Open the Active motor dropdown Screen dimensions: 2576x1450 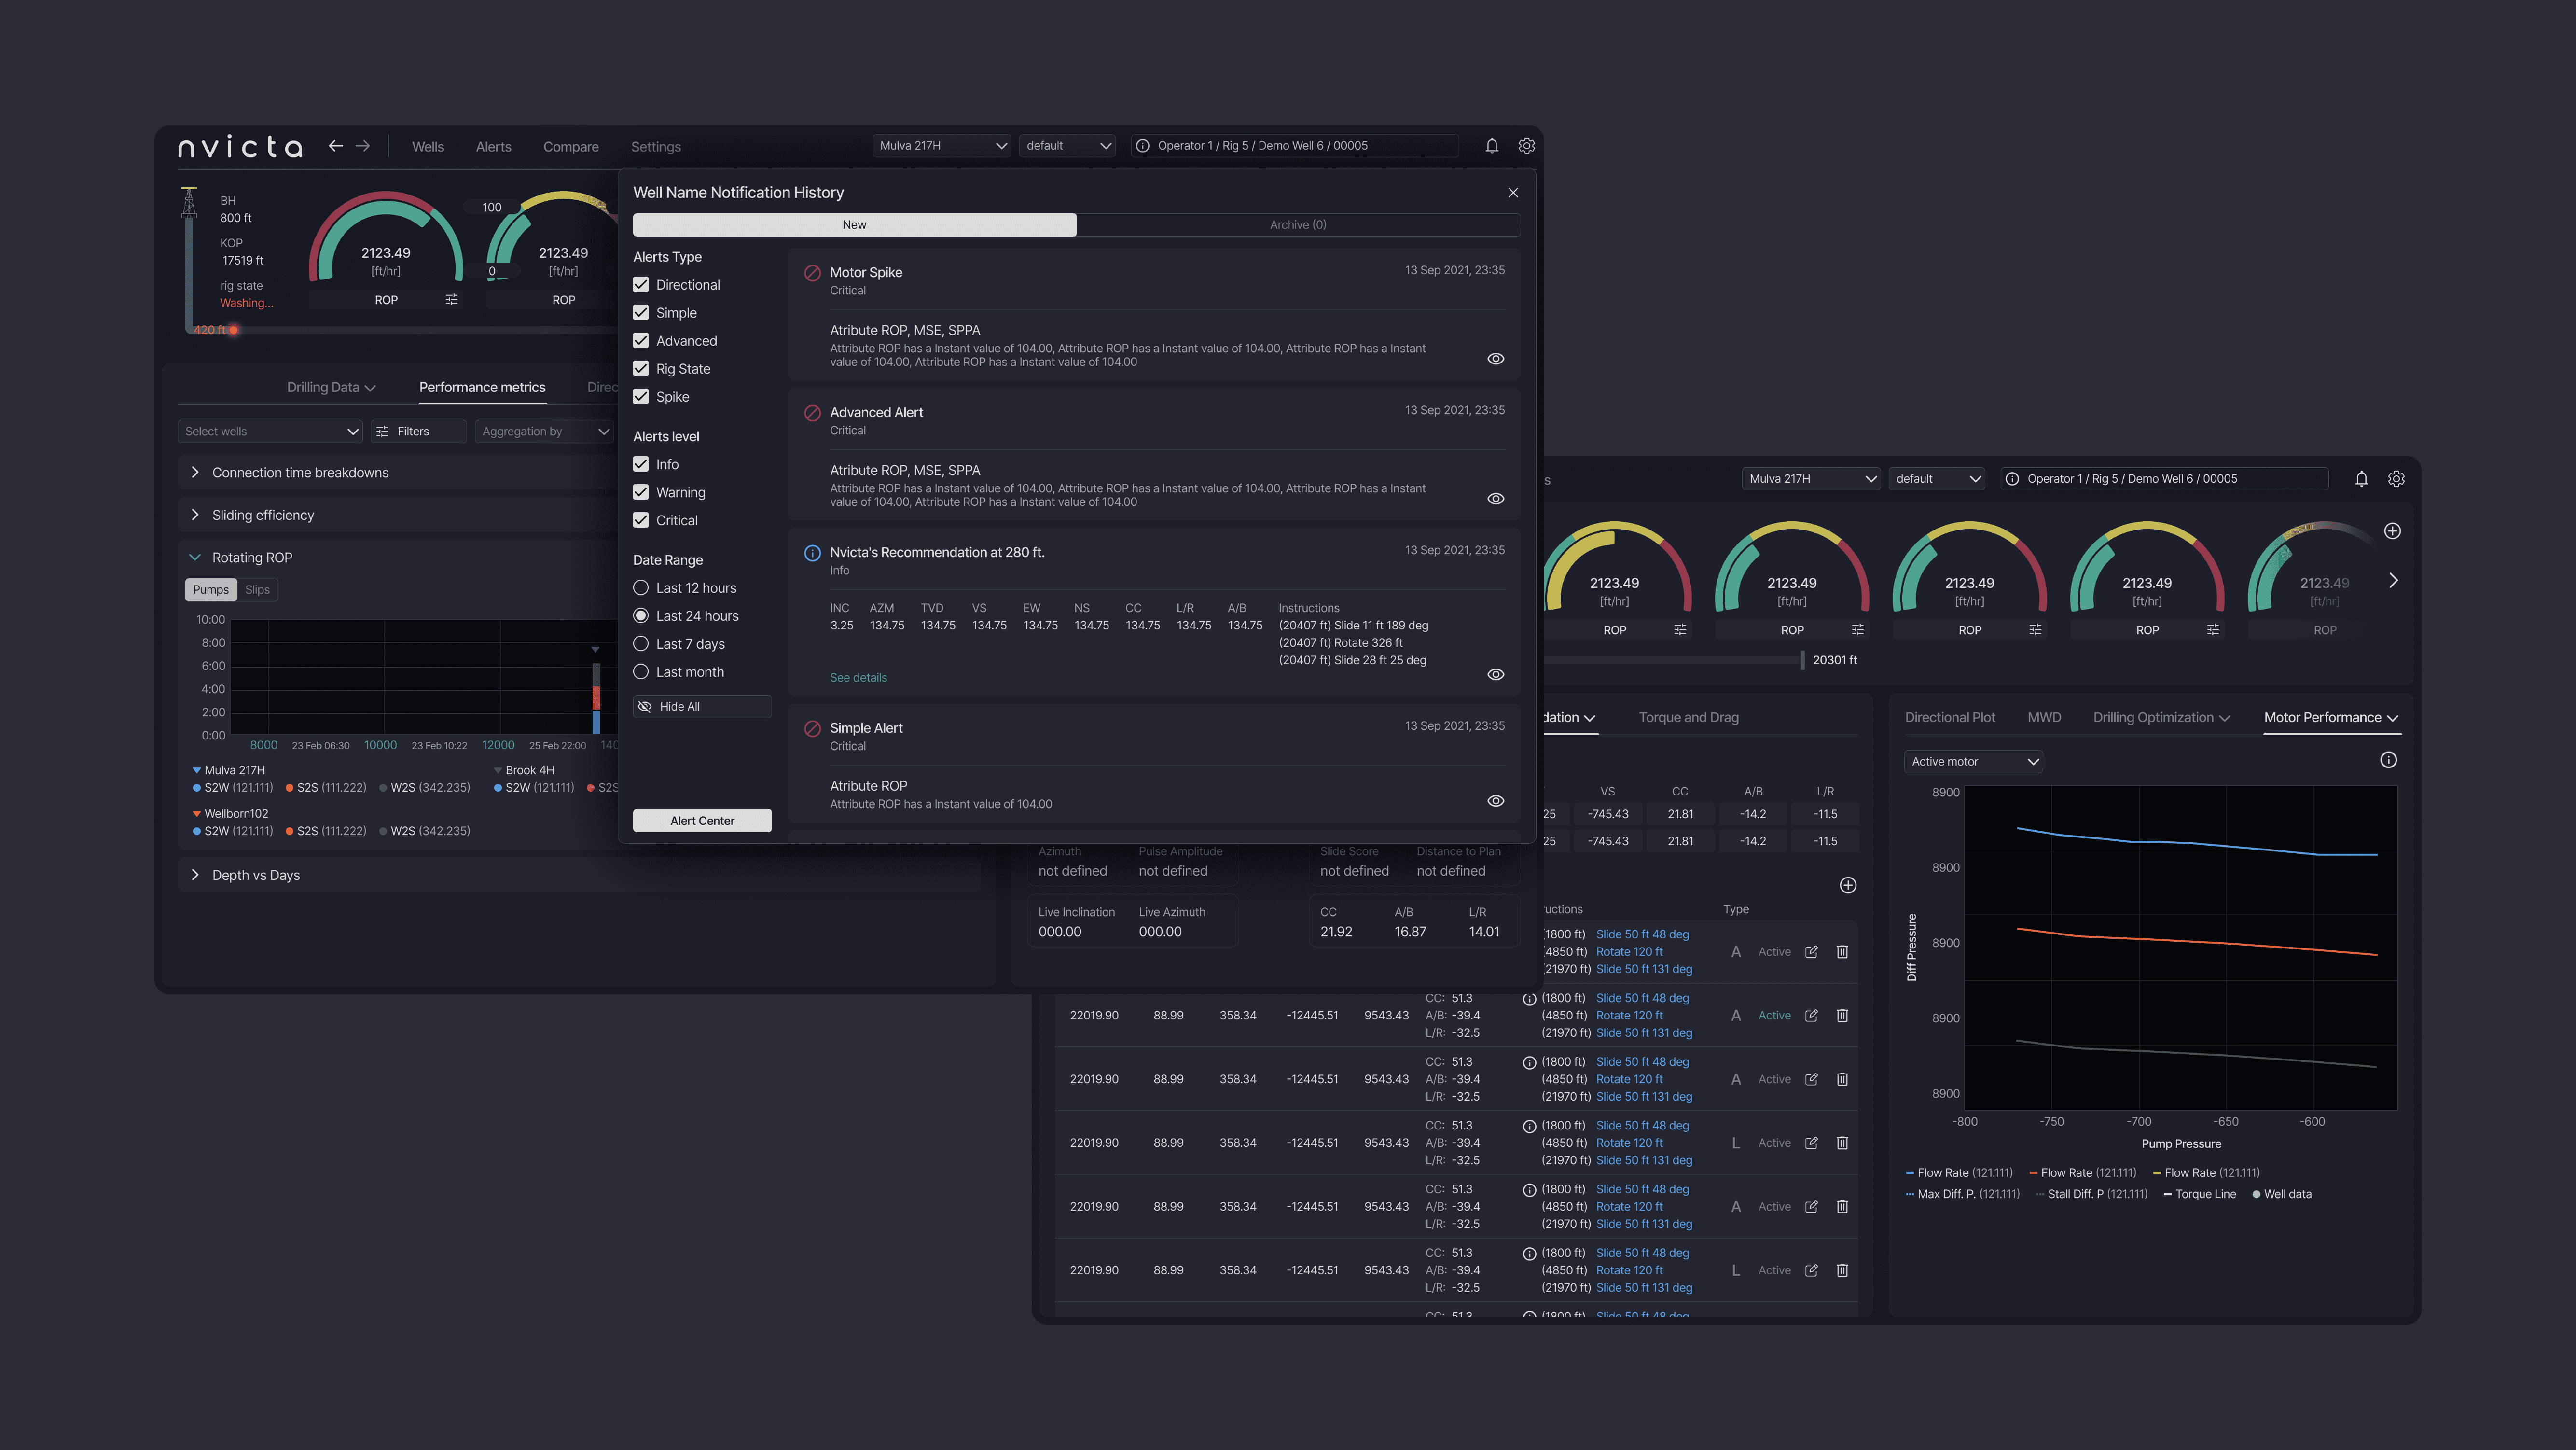click(x=1973, y=762)
